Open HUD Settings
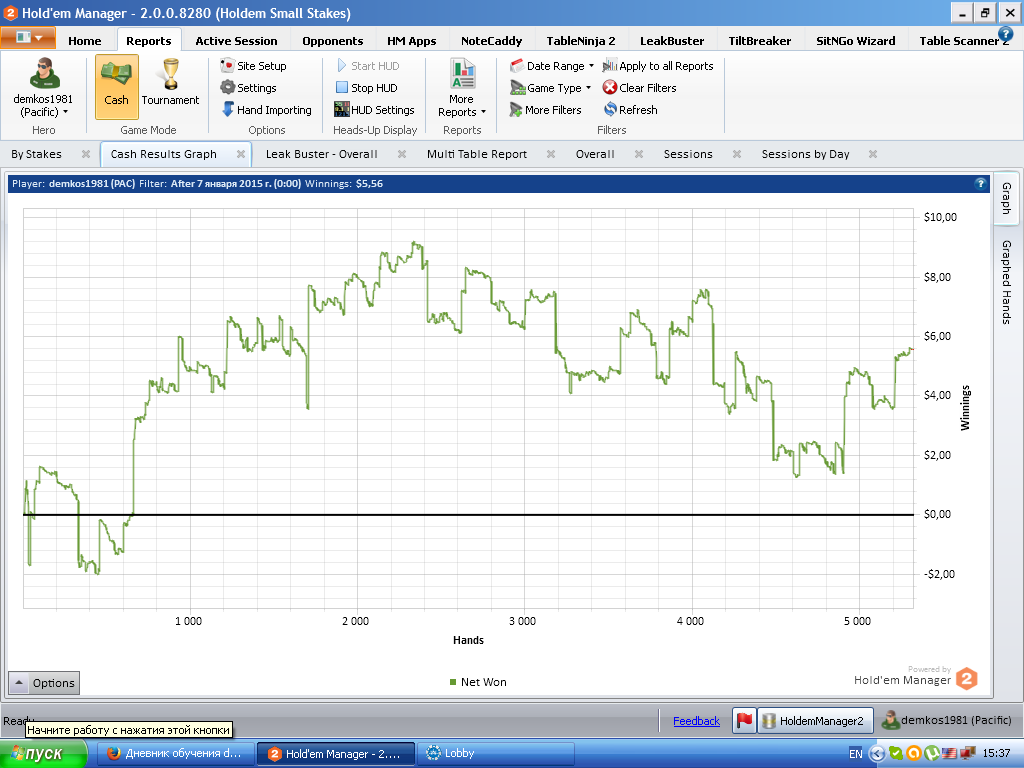Screen dimensions: 1024x768 (374, 110)
